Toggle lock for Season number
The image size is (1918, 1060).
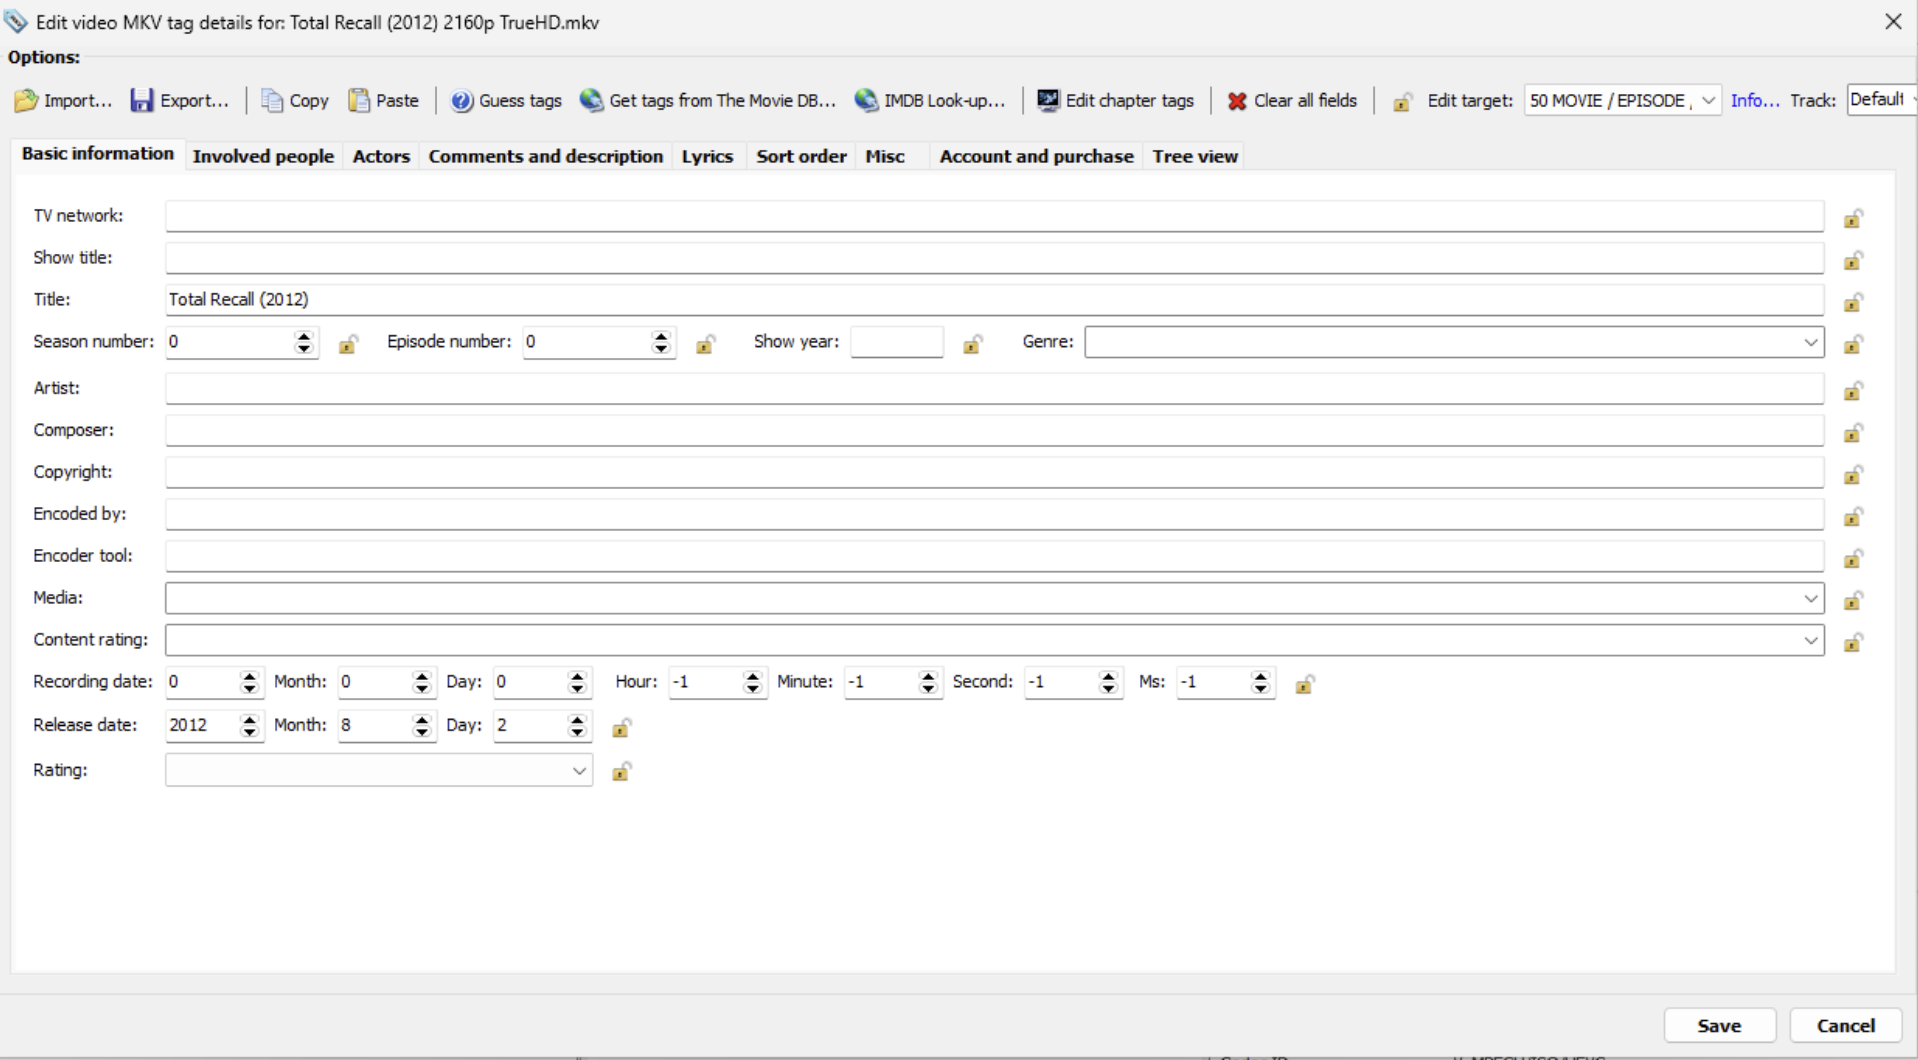point(348,344)
